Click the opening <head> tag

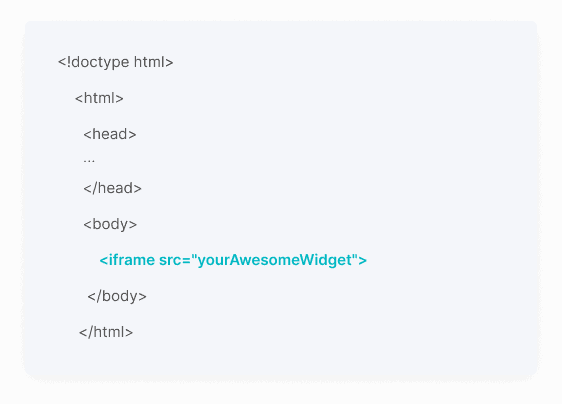coord(110,134)
